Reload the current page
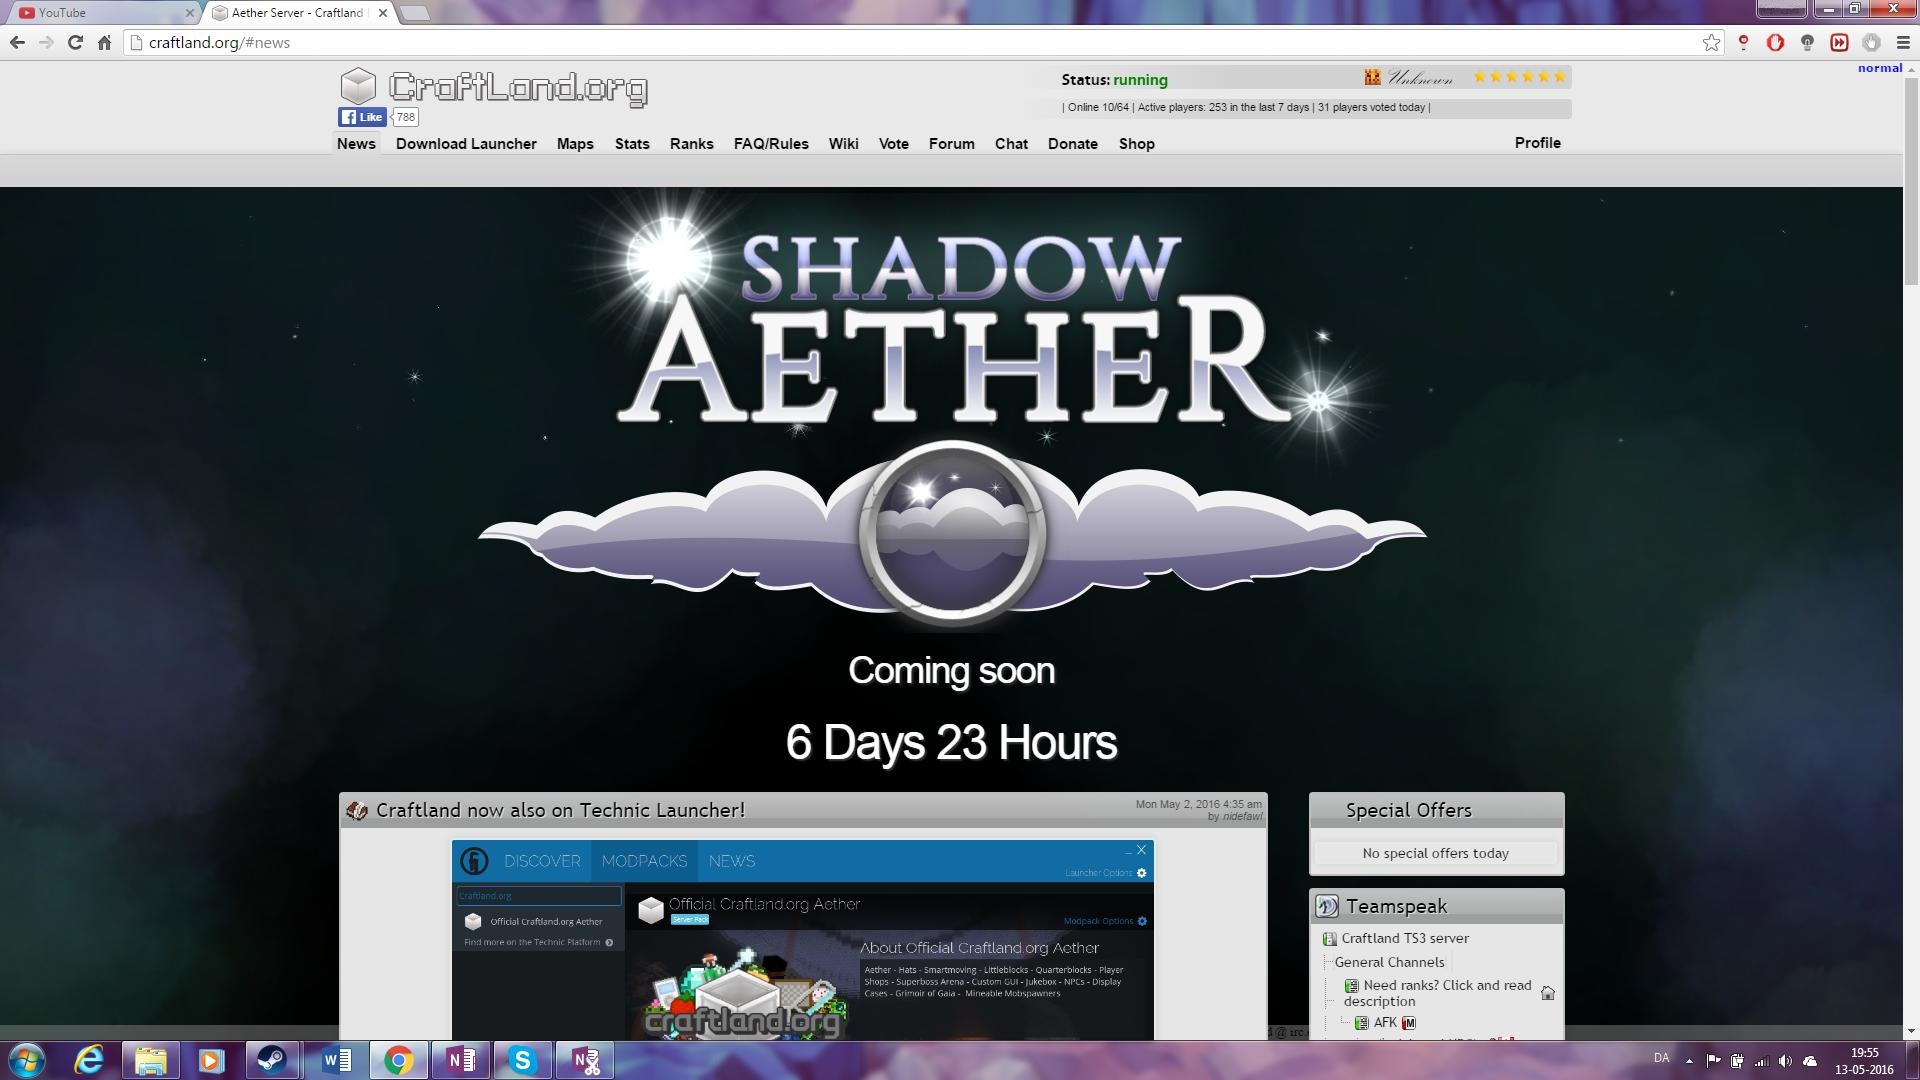This screenshot has width=1920, height=1080. pos(75,42)
